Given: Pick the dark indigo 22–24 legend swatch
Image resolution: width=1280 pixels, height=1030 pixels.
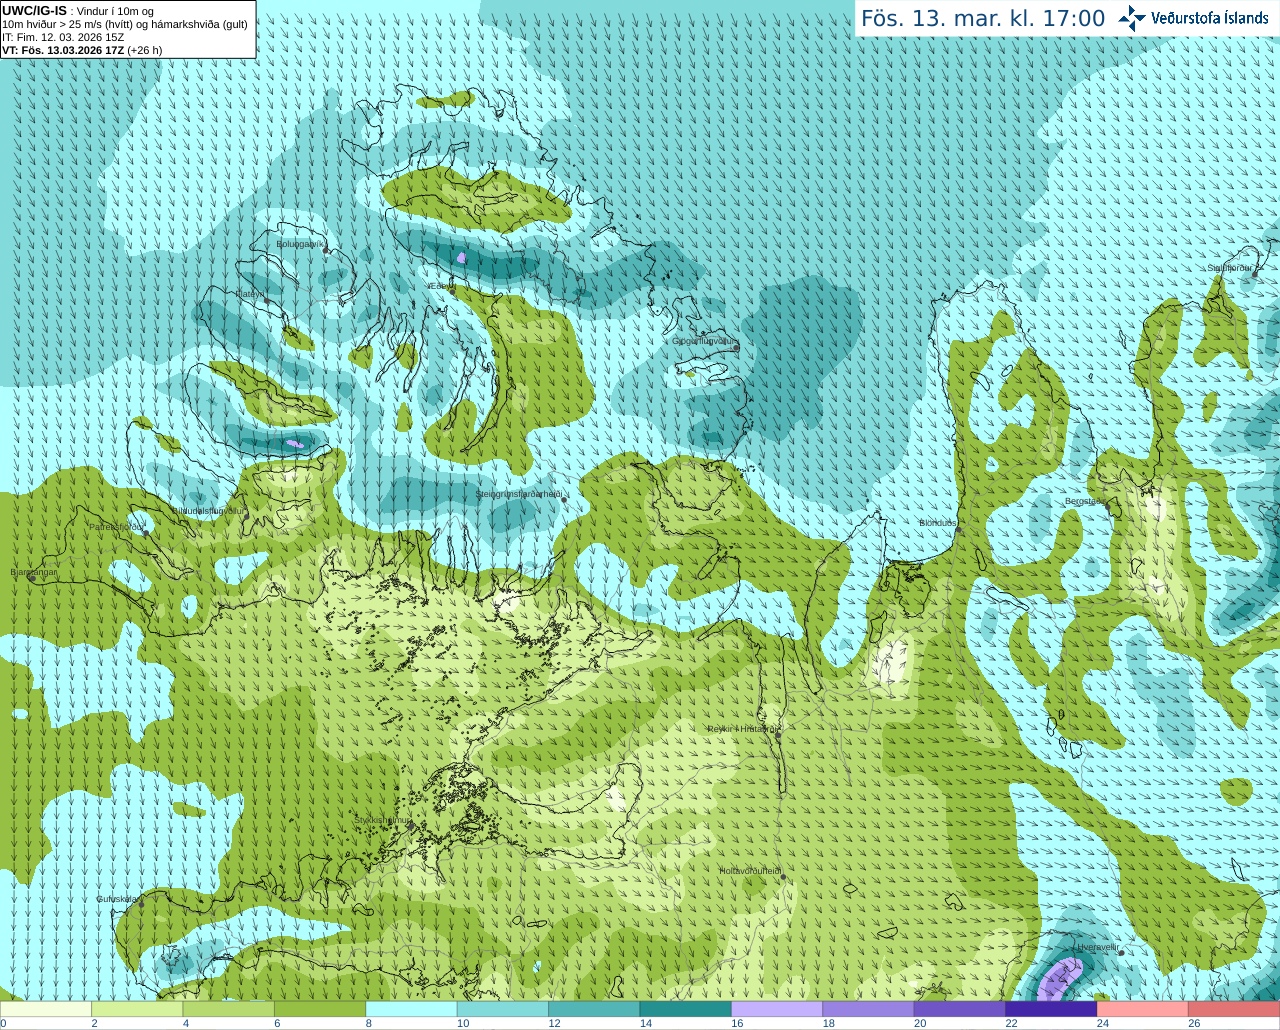Looking at the screenshot, I should click(1051, 1009).
